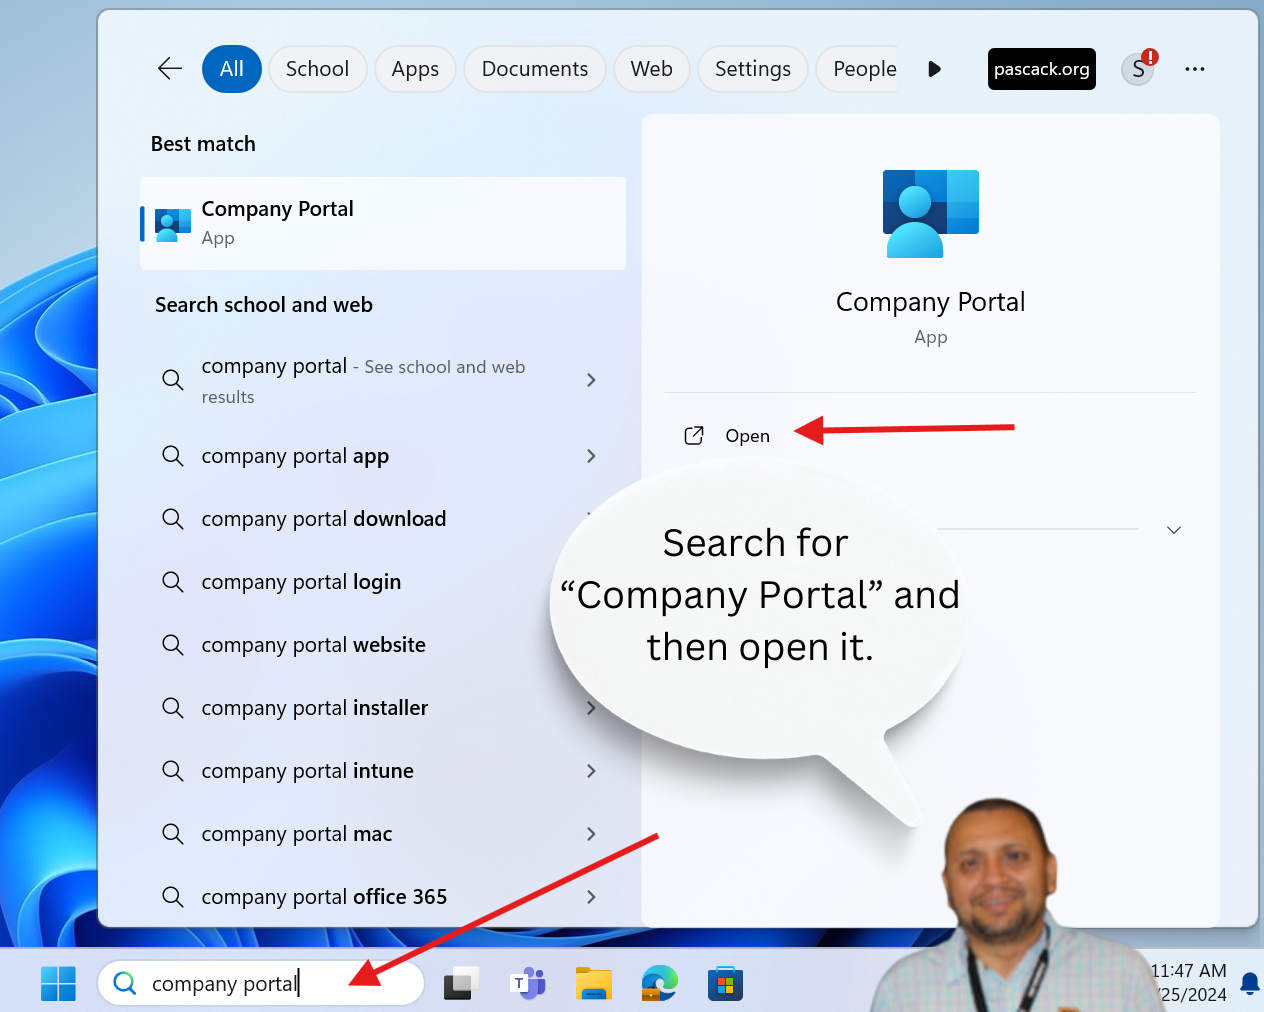Choose the Settings filter tab

pyautogui.click(x=753, y=69)
